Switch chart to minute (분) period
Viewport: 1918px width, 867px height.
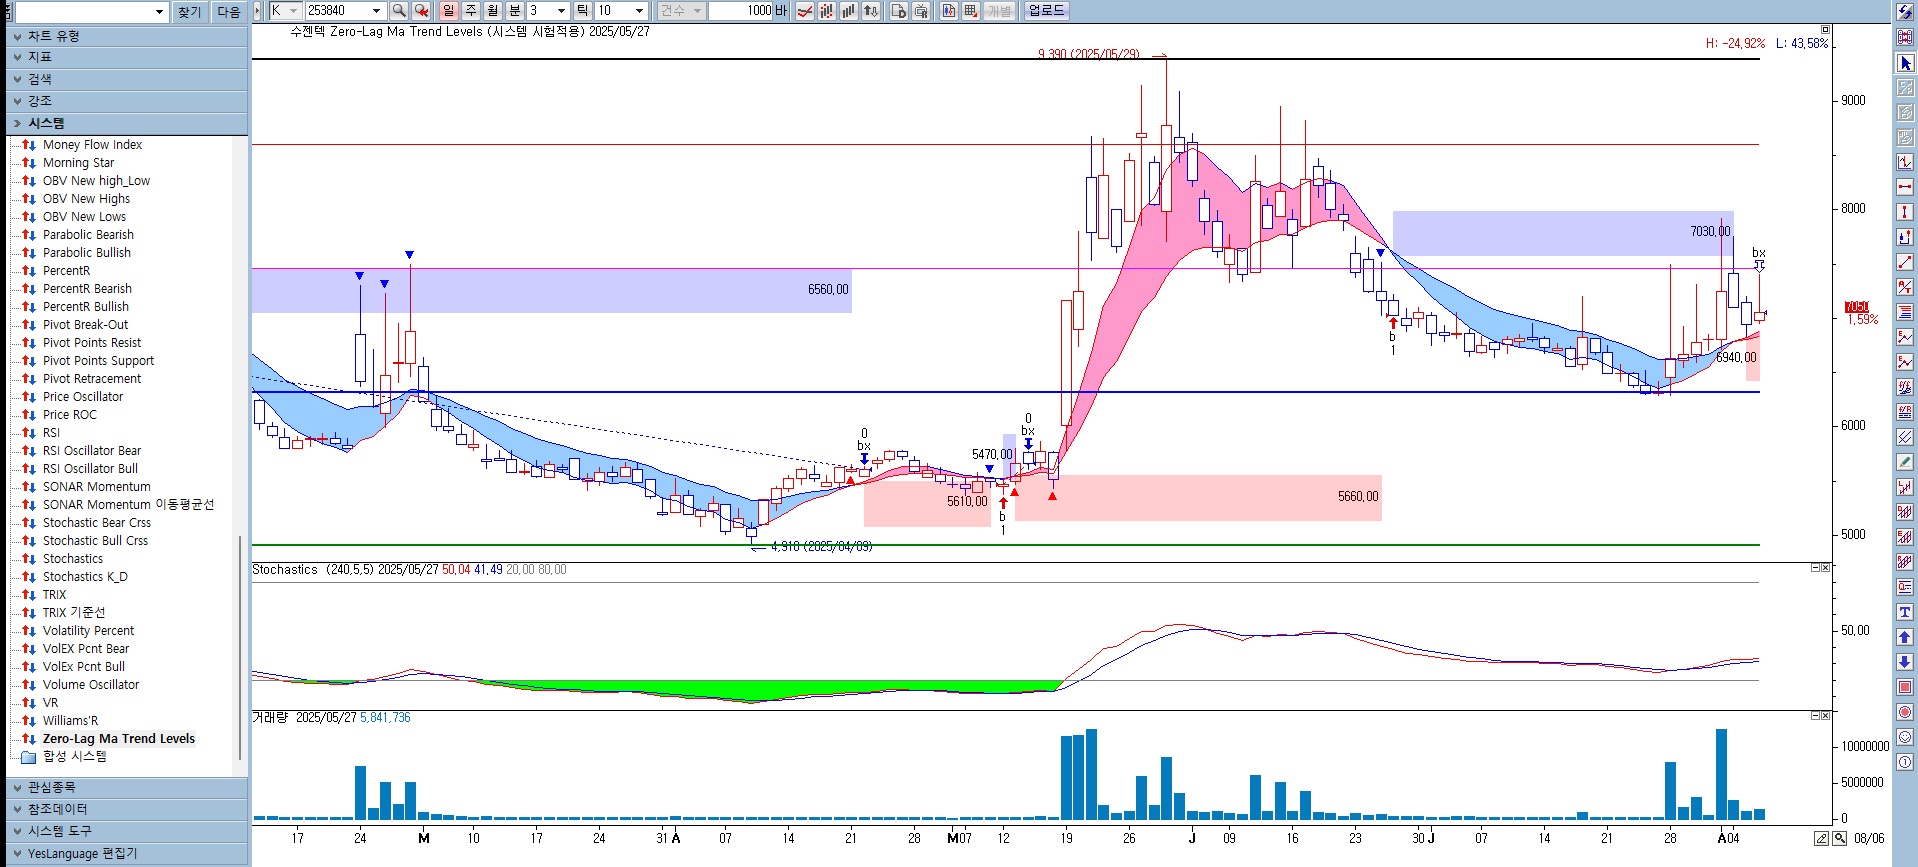tap(514, 11)
